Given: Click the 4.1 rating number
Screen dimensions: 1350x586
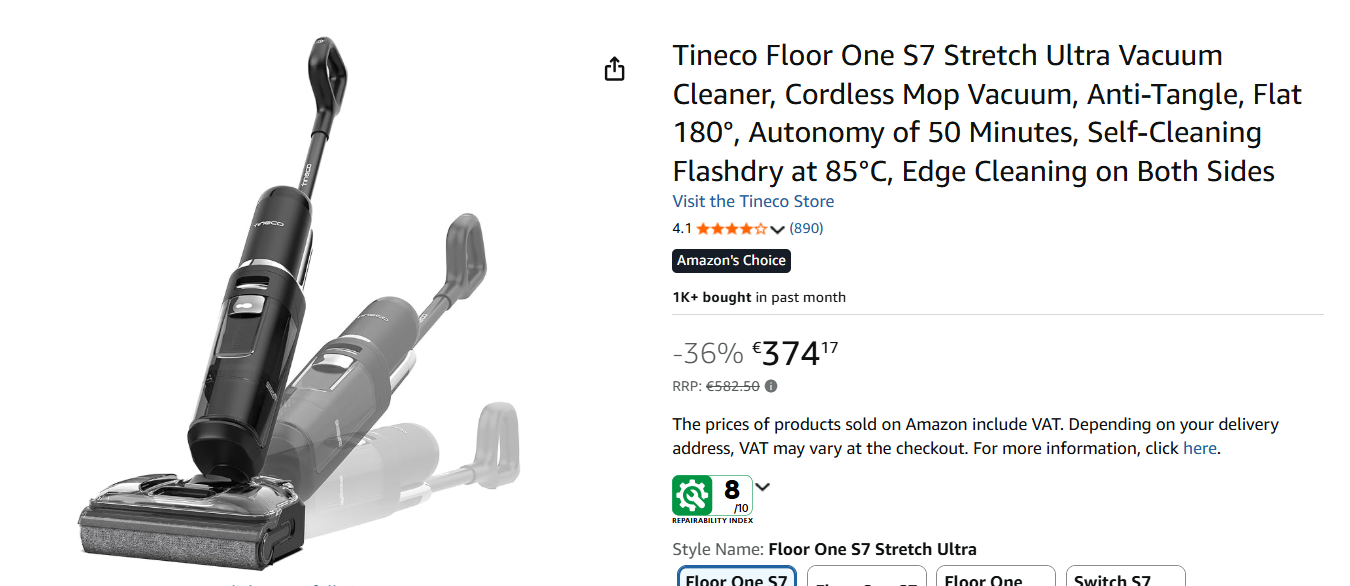Looking at the screenshot, I should coord(682,229).
